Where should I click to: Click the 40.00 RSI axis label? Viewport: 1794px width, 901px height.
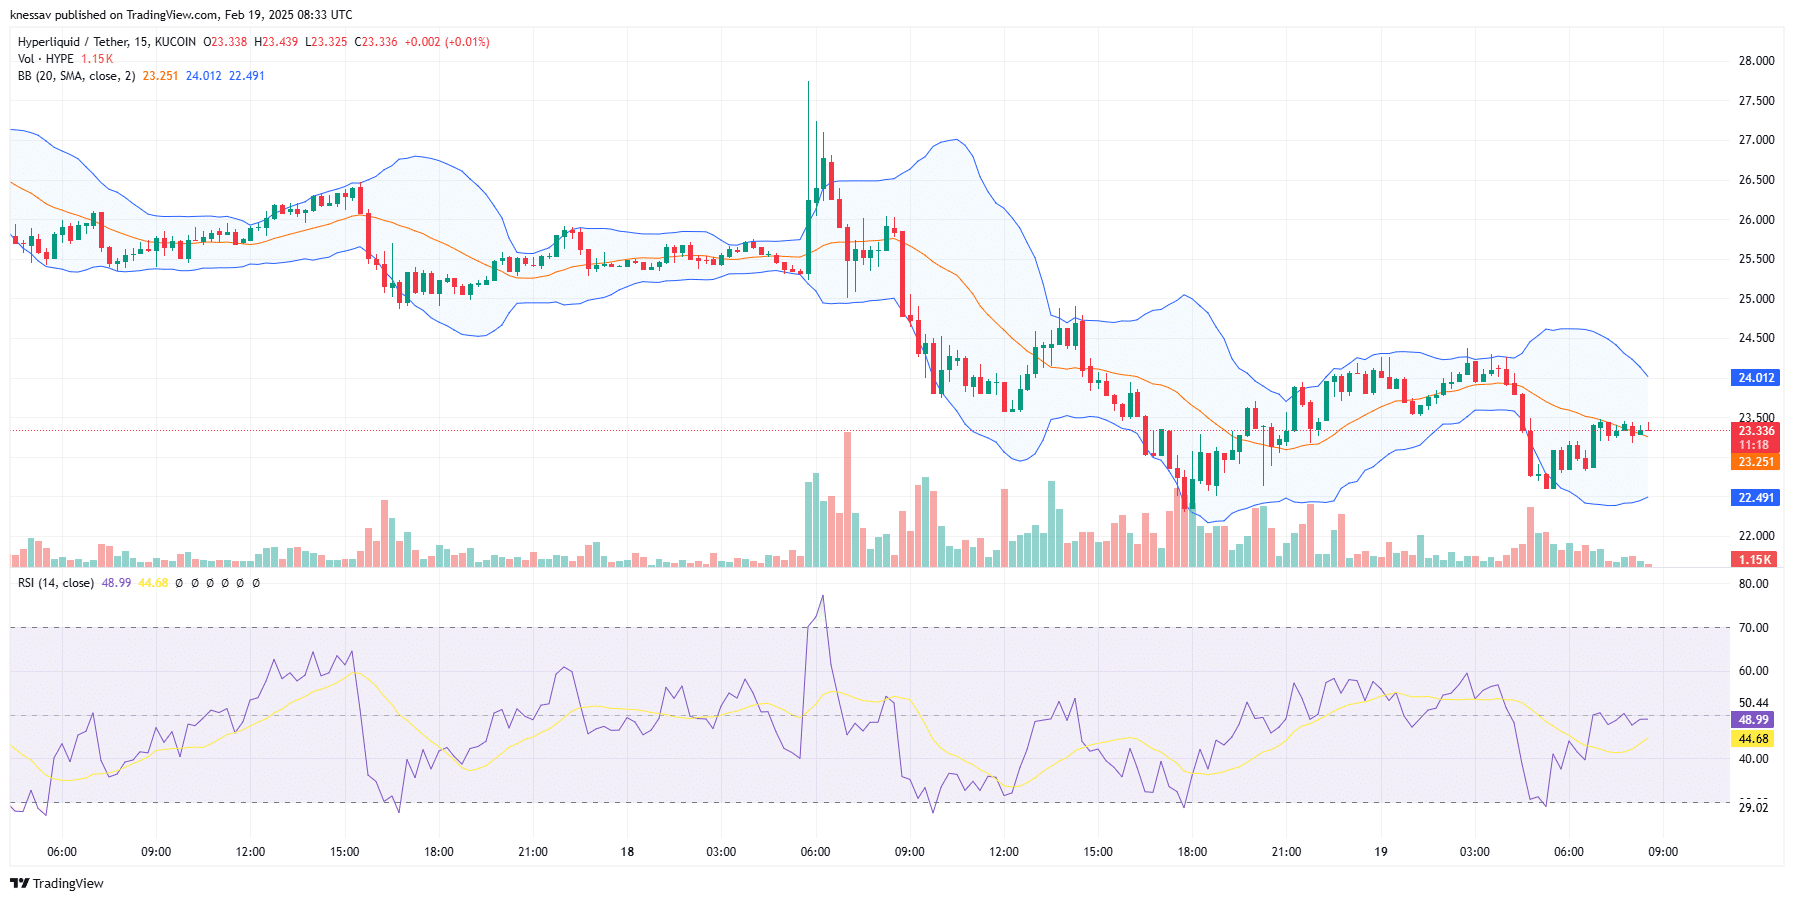point(1753,759)
